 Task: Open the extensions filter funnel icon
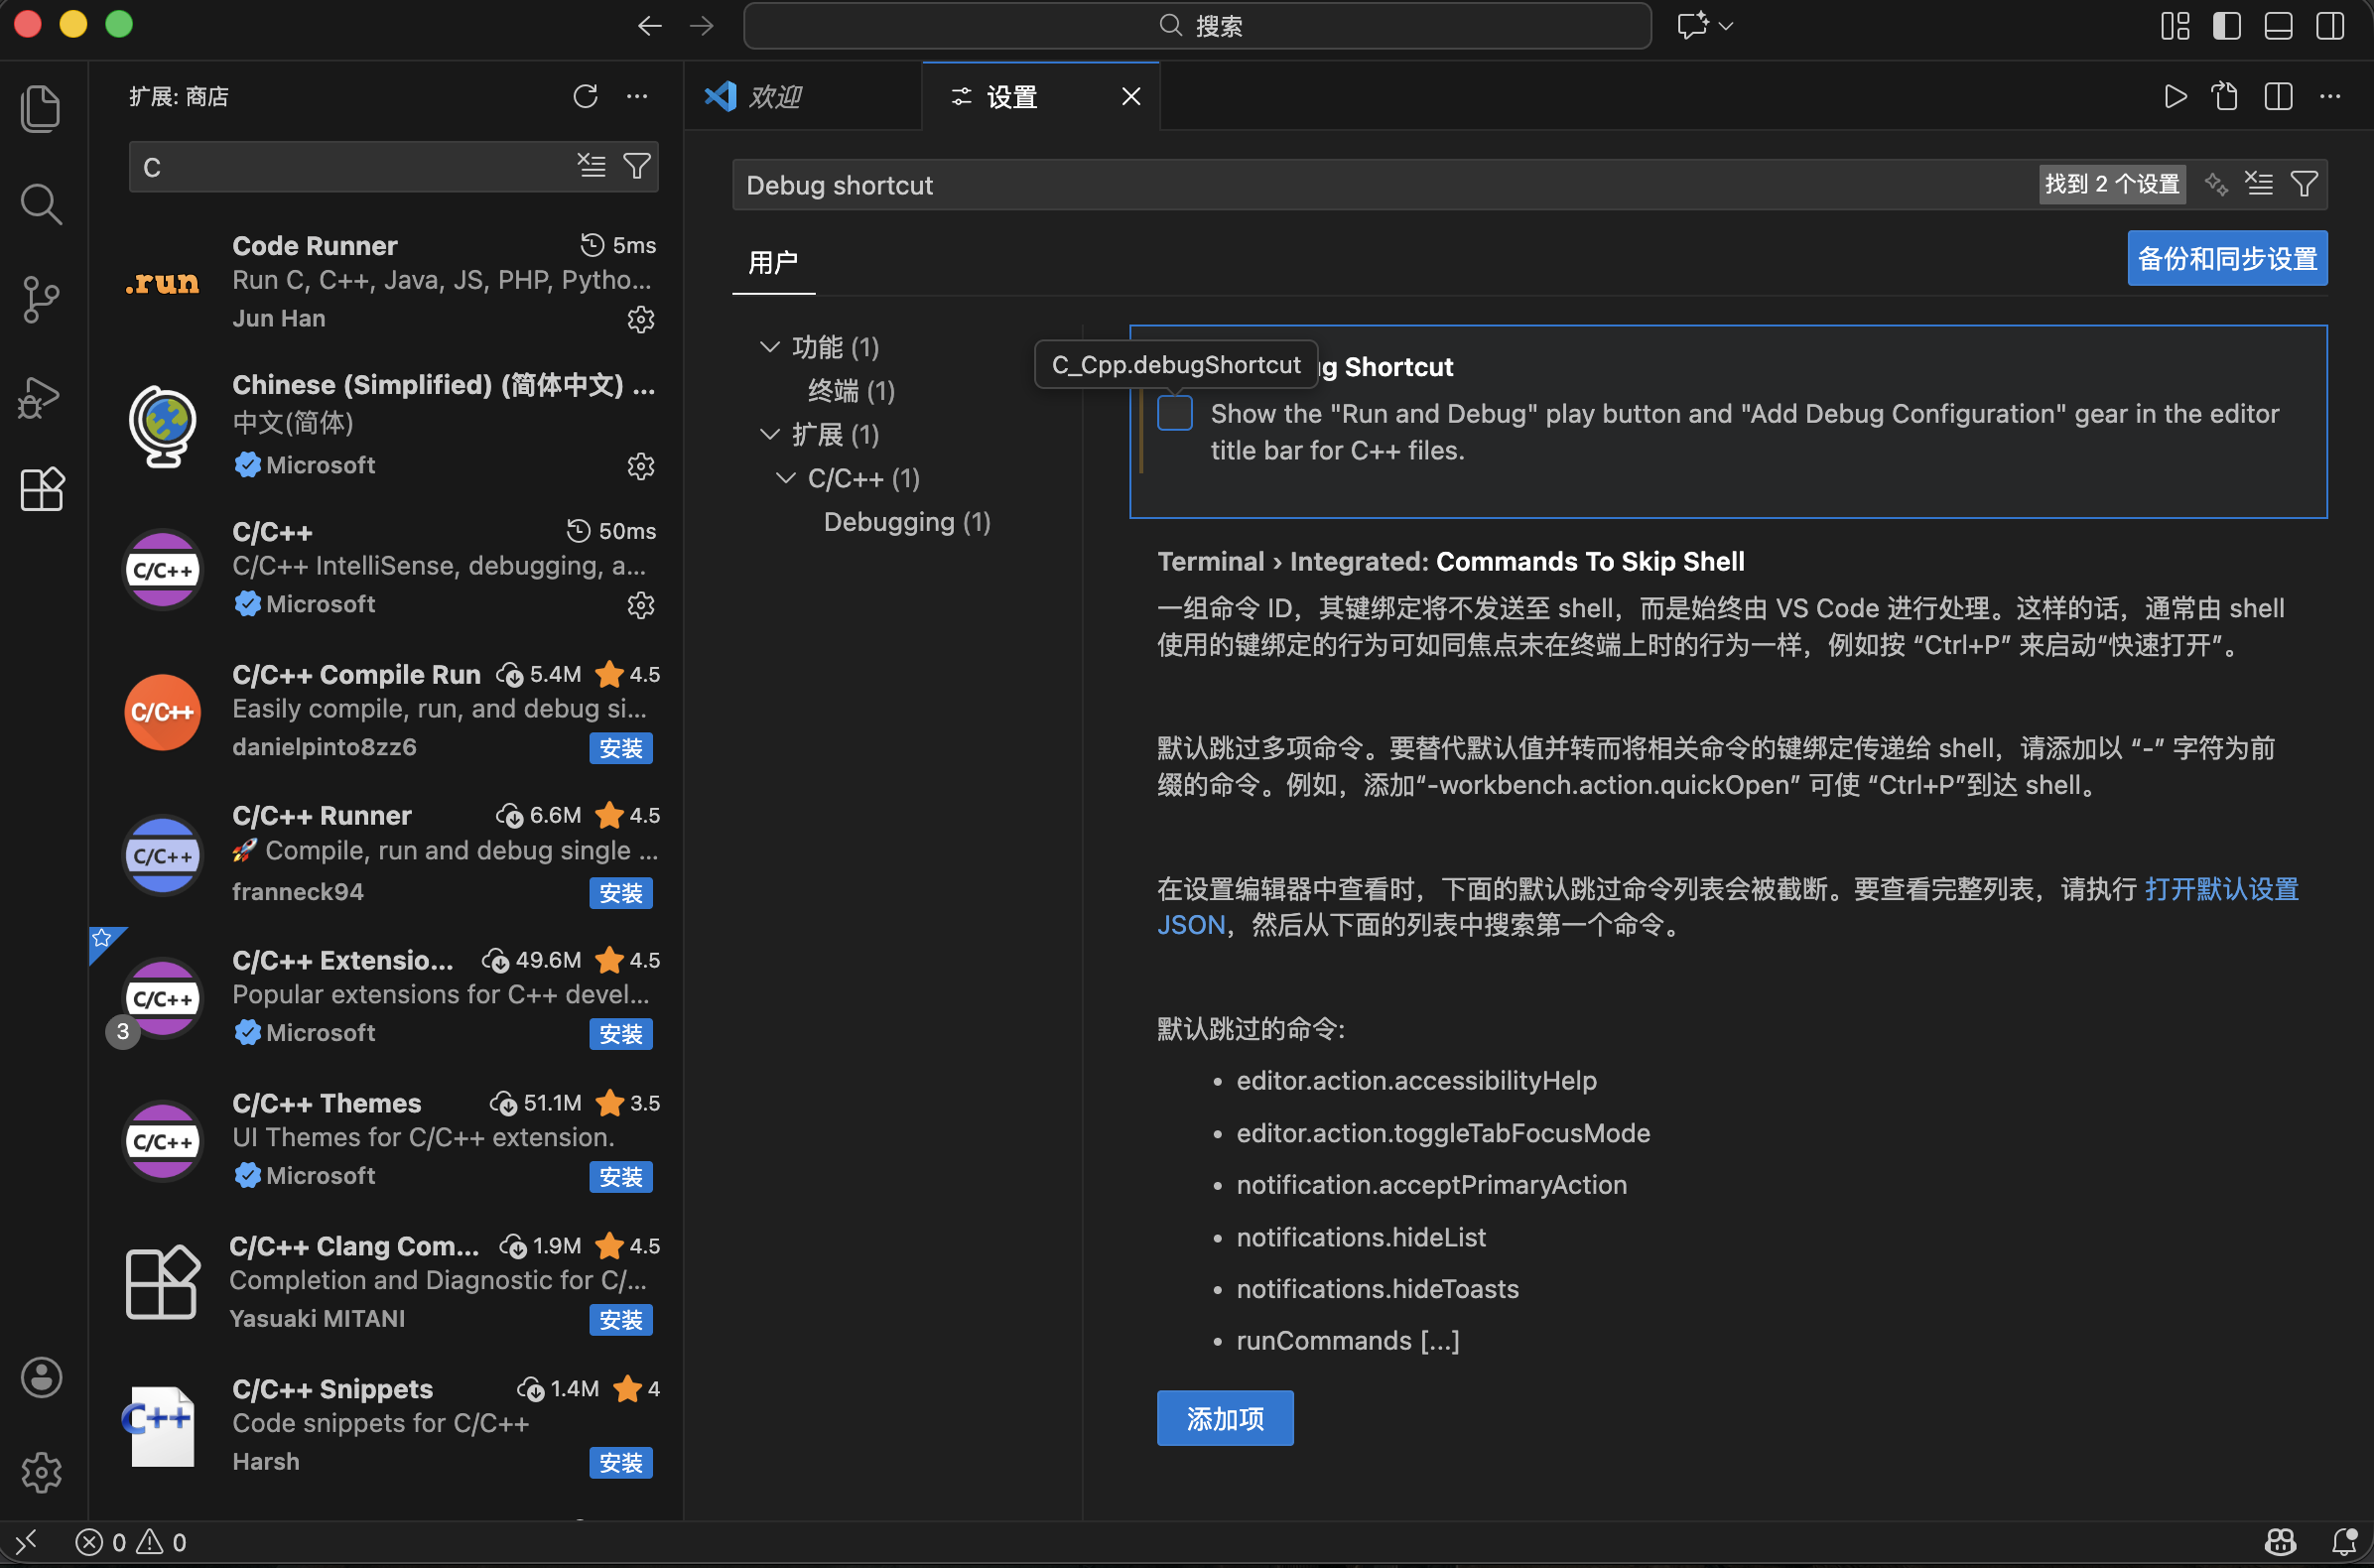(x=637, y=166)
